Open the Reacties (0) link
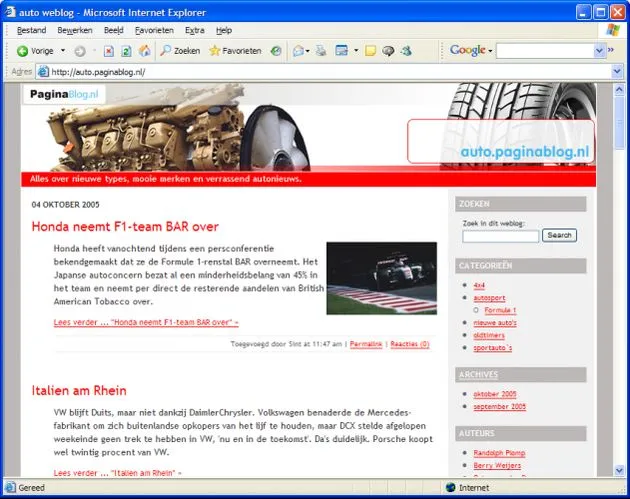The height and width of the screenshot is (499, 630). click(409, 344)
